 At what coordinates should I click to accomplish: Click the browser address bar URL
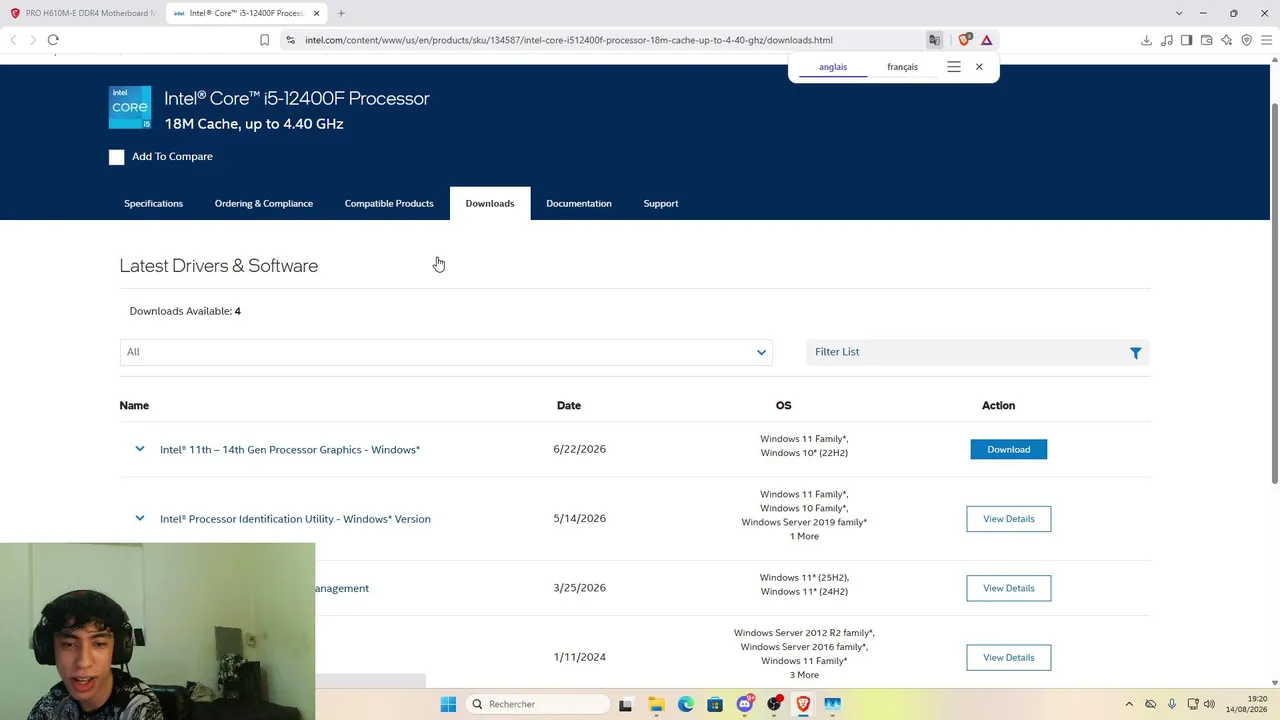(569, 40)
